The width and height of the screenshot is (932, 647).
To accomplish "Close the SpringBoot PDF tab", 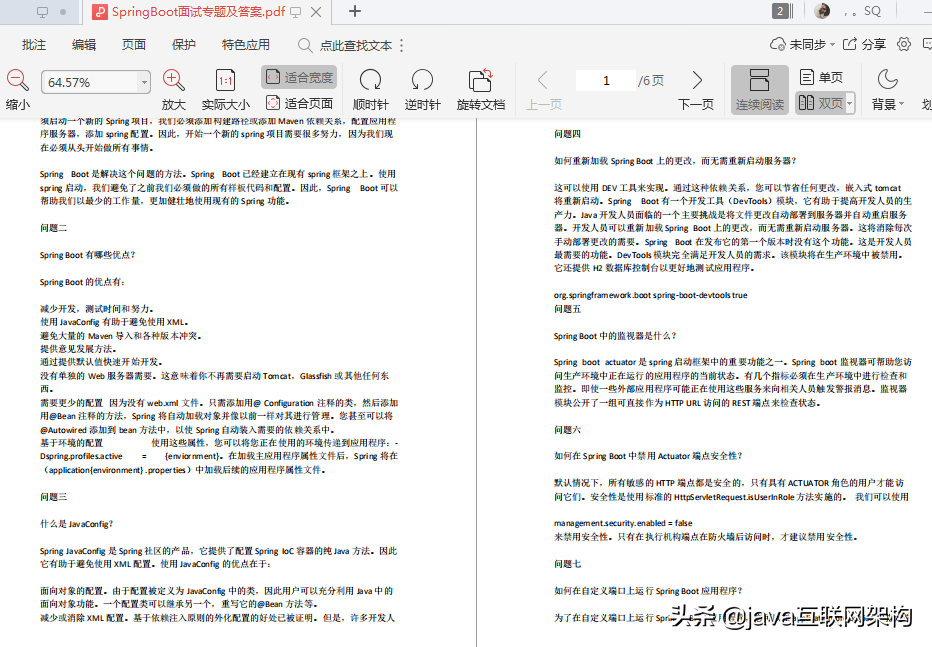I will point(316,12).
